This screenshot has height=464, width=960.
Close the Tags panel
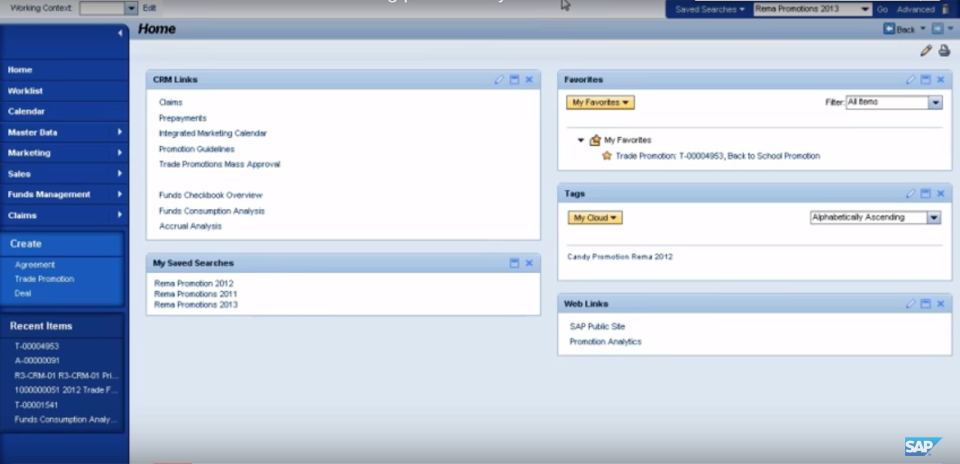click(941, 193)
